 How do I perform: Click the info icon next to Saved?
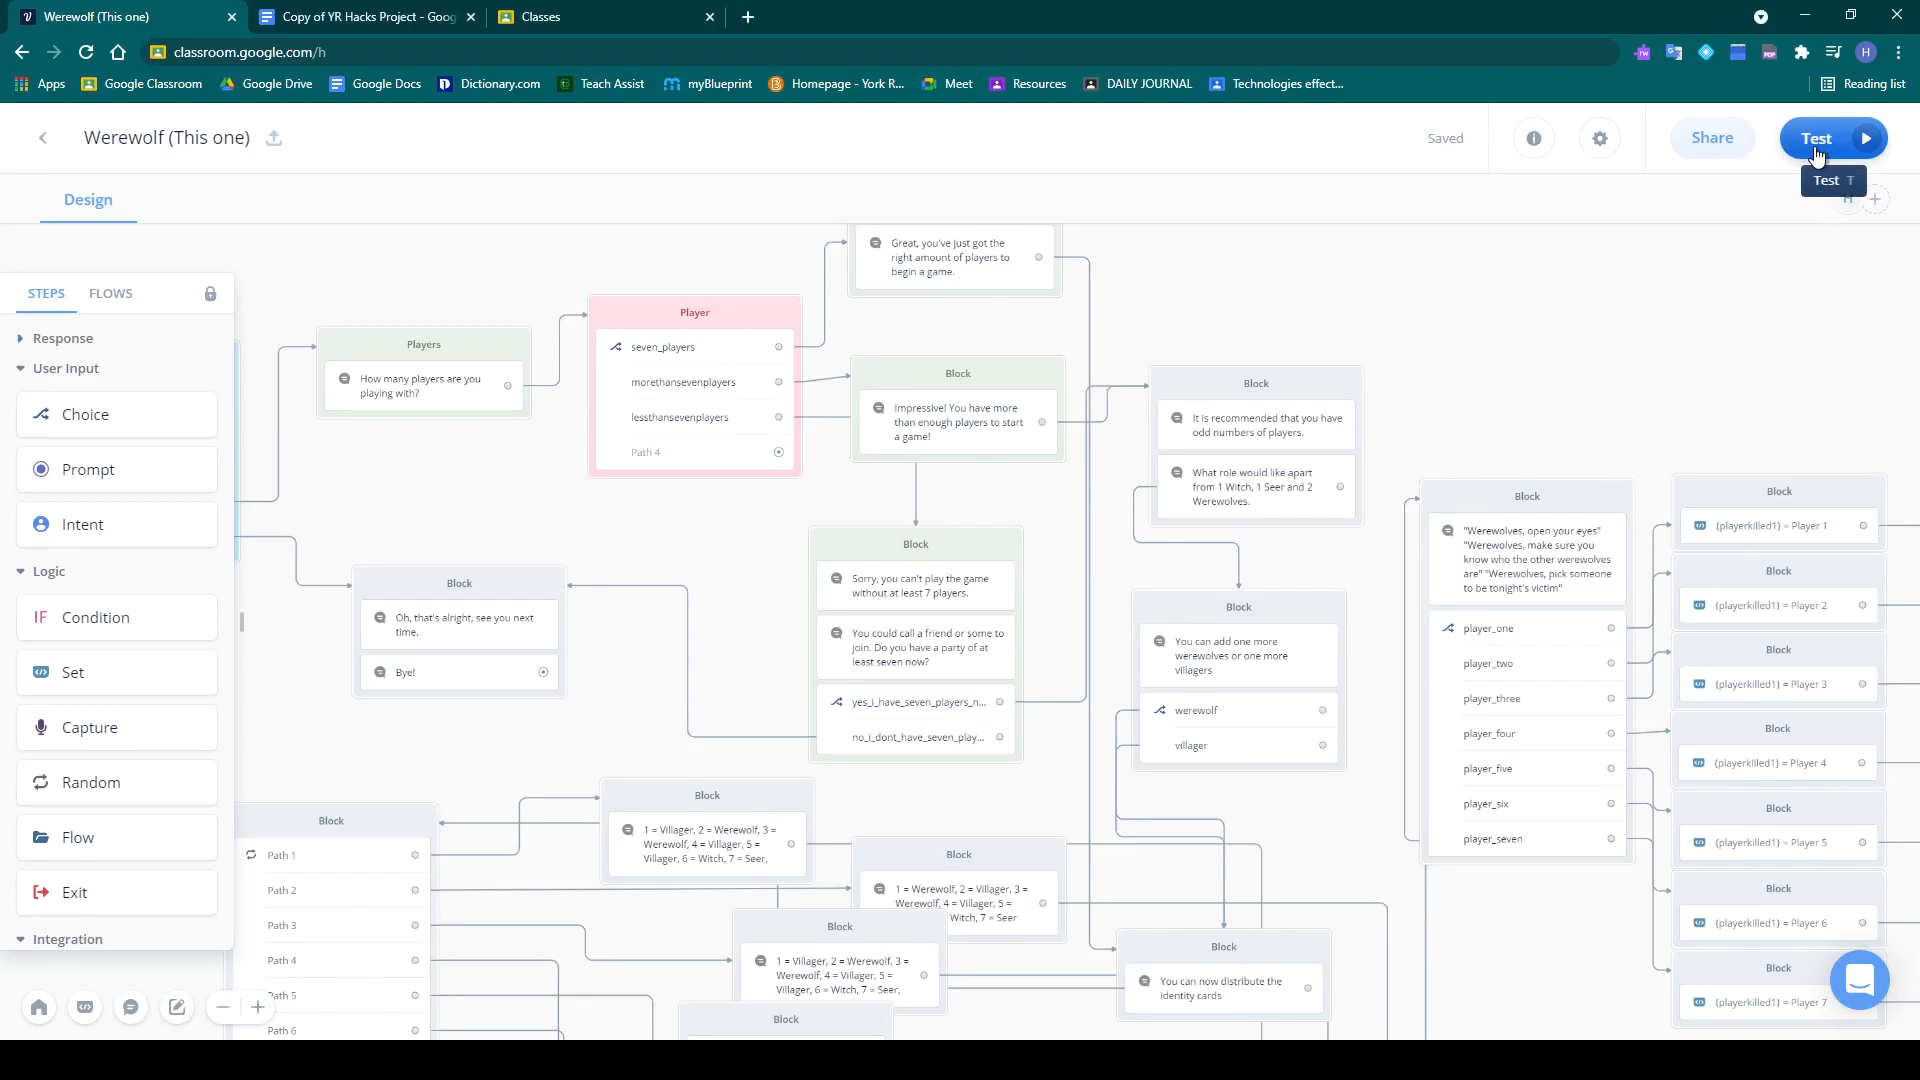(x=1533, y=138)
